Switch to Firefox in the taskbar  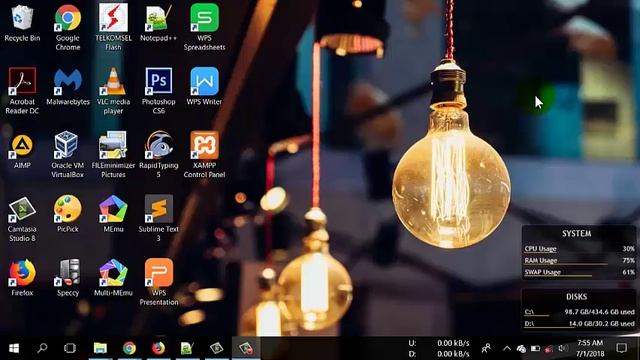click(x=158, y=348)
